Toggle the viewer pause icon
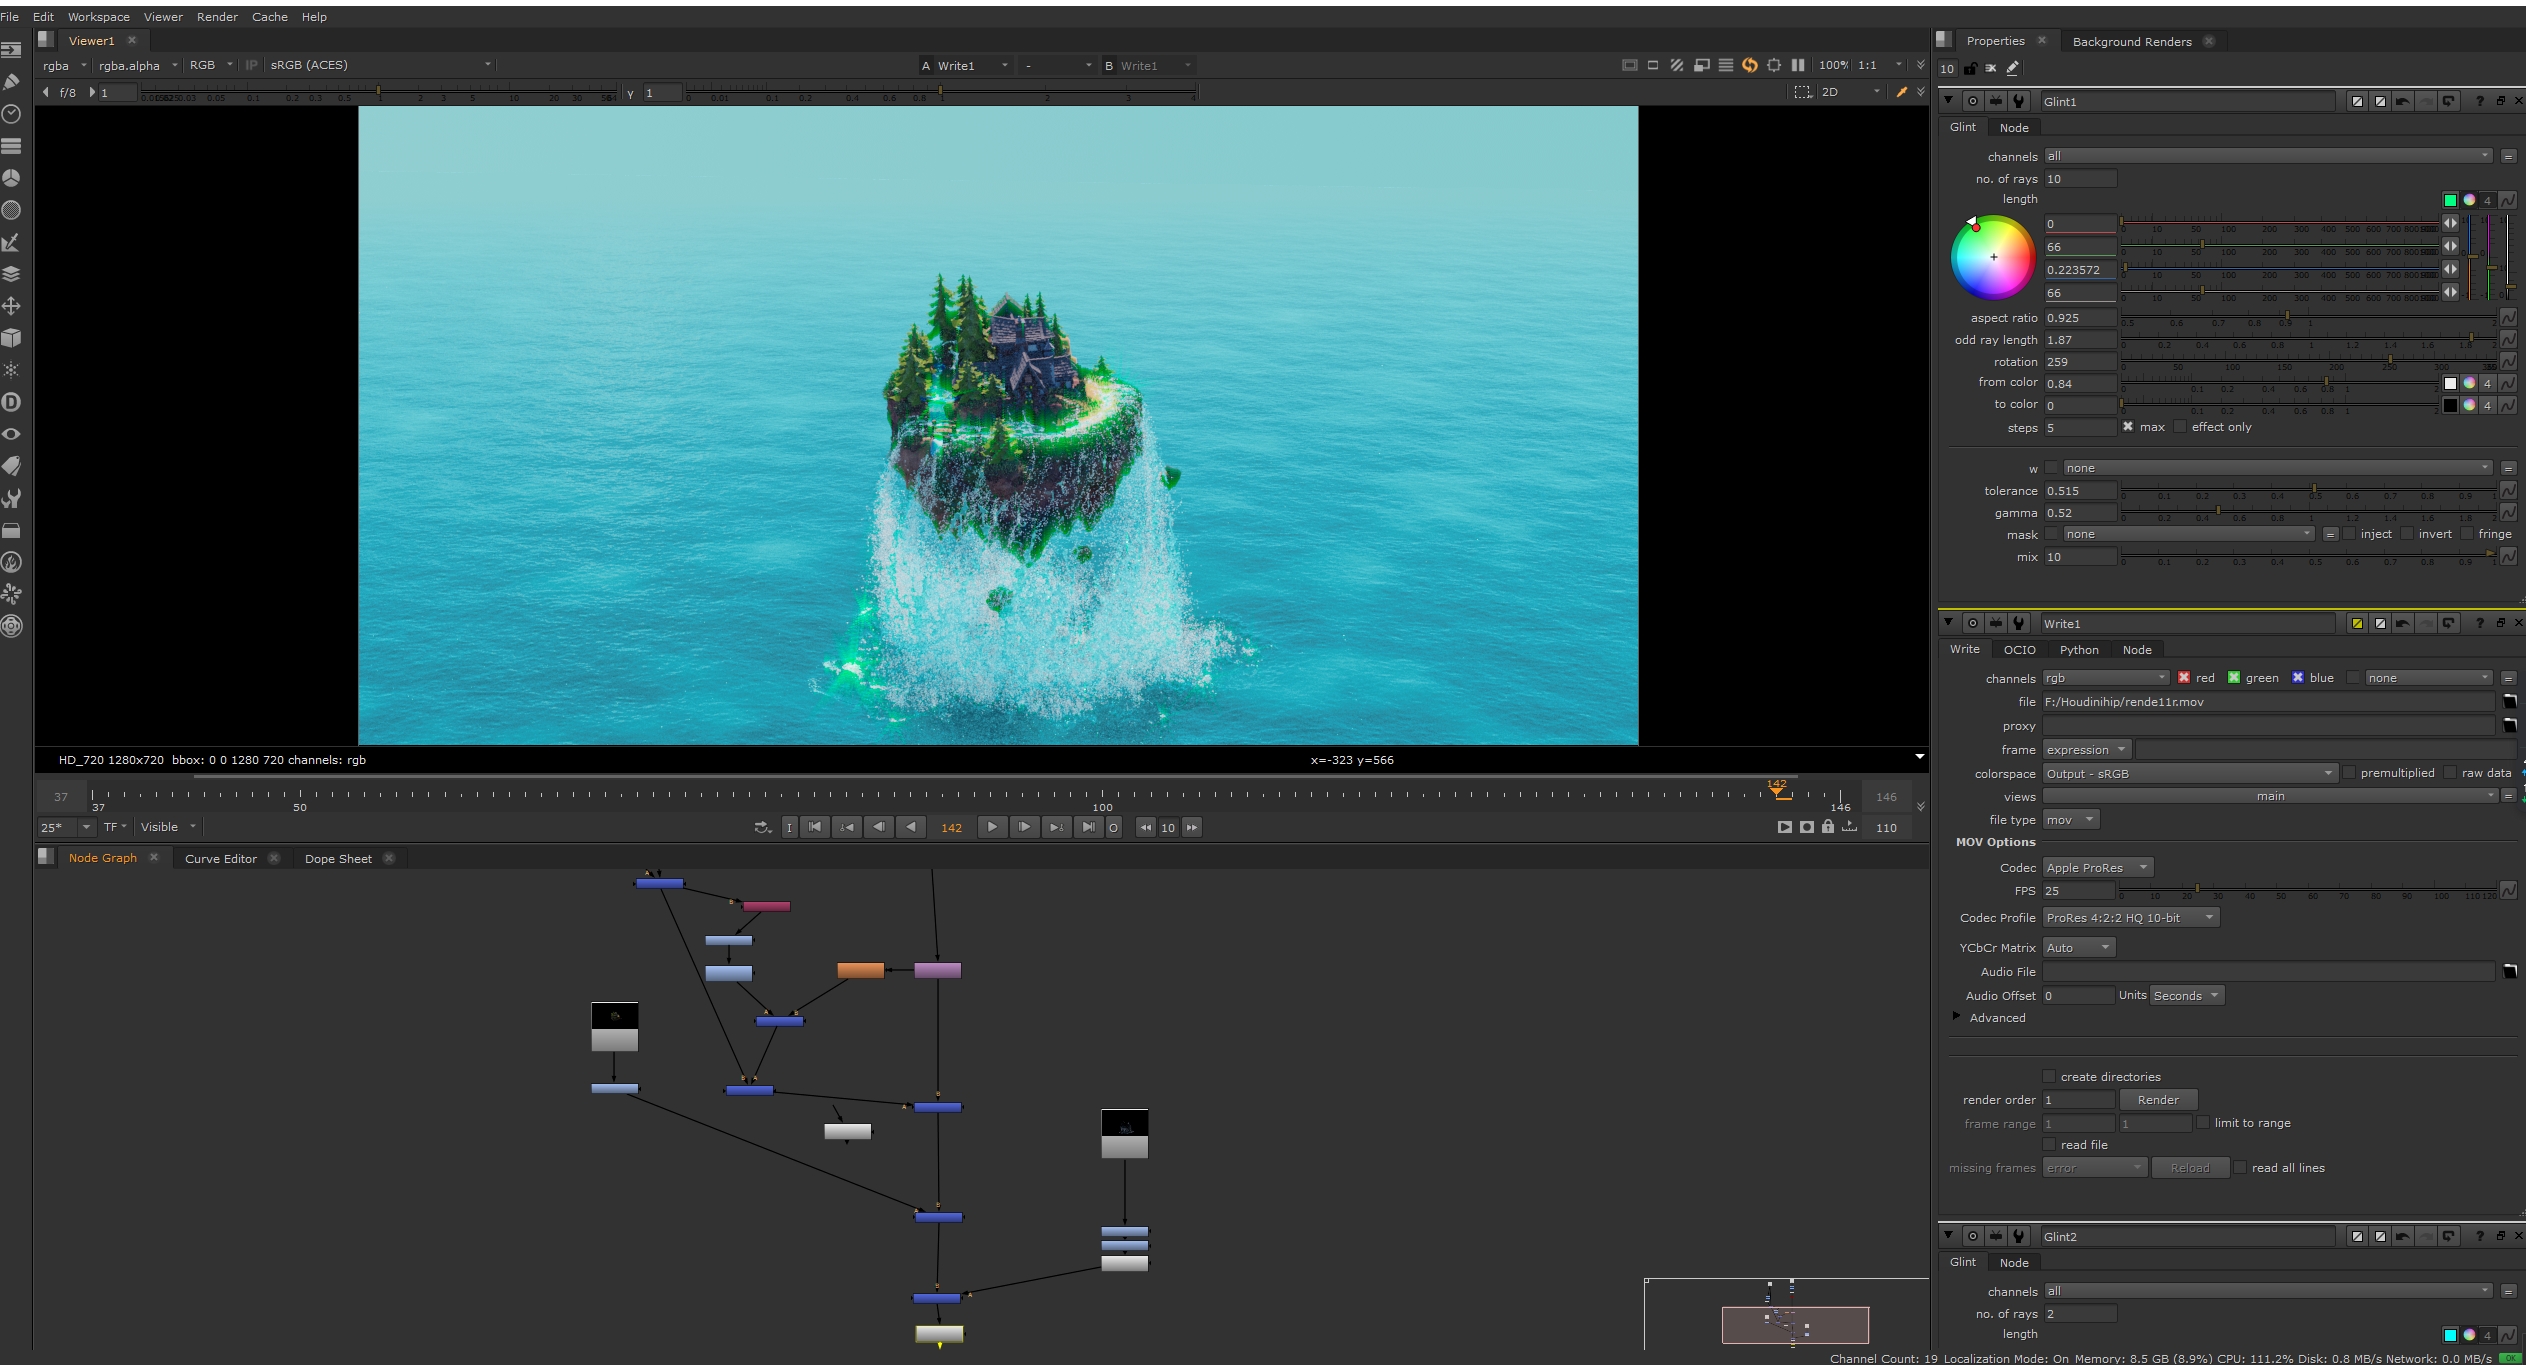Viewport: 2526px width, 1365px height. pyautogui.click(x=1798, y=64)
